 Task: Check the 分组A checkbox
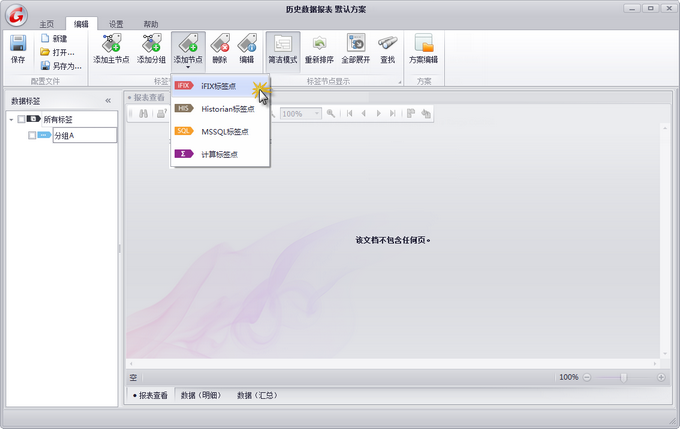33,135
